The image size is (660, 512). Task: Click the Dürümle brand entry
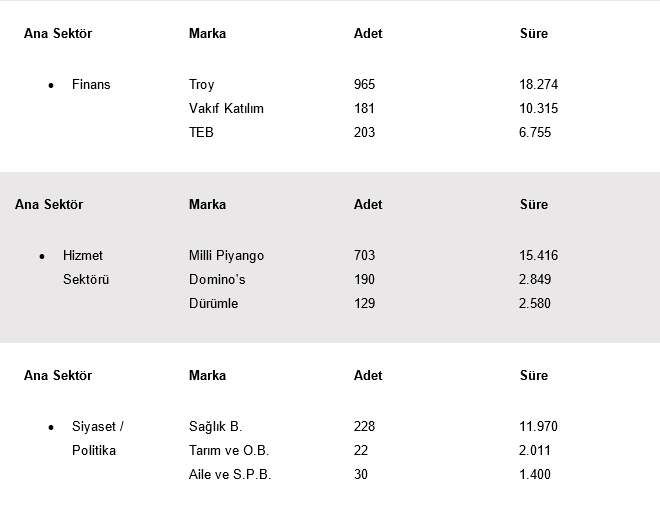tap(214, 304)
